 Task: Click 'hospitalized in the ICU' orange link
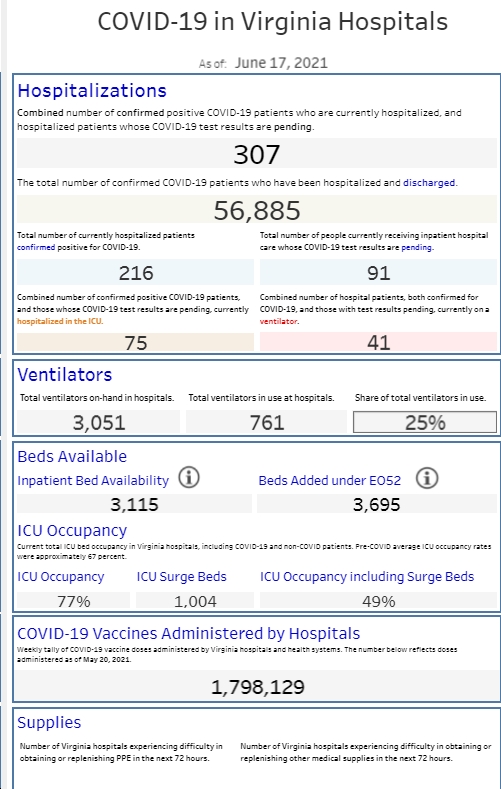click(x=59, y=321)
